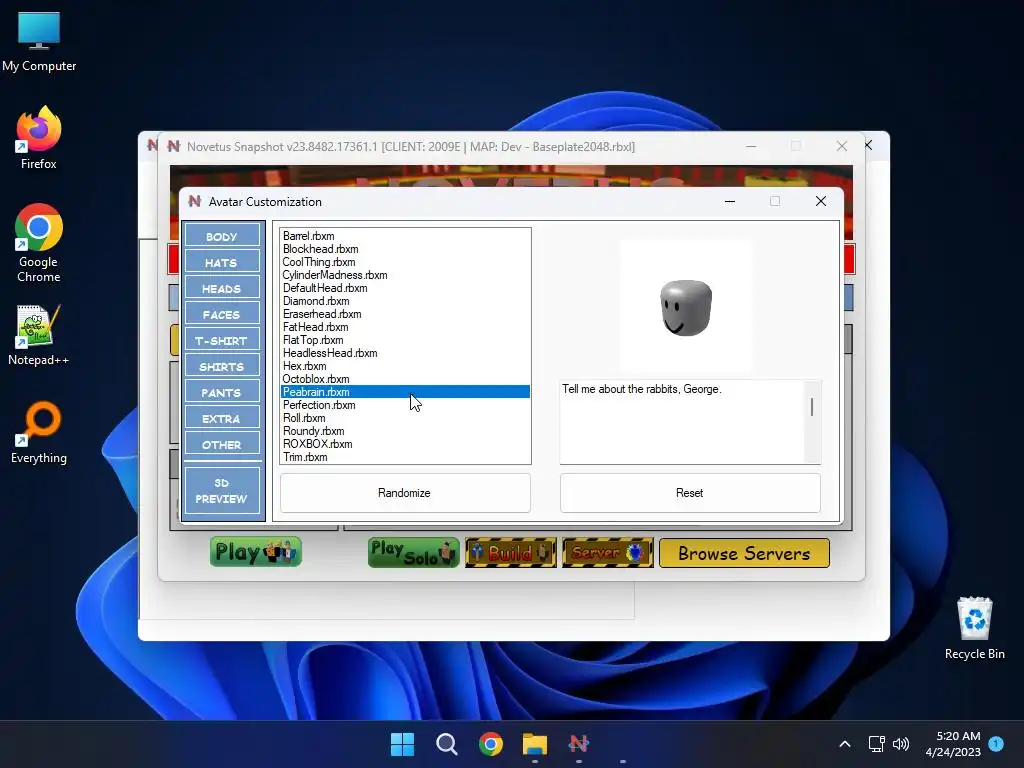1024x768 pixels.
Task: Open My Computer desktop icon
Action: (x=39, y=42)
